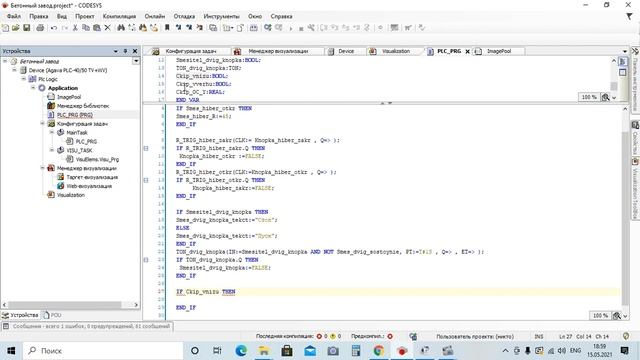This screenshot has width=640, height=360.
Task: Open the Компиляция menu
Action: (x=119, y=16)
